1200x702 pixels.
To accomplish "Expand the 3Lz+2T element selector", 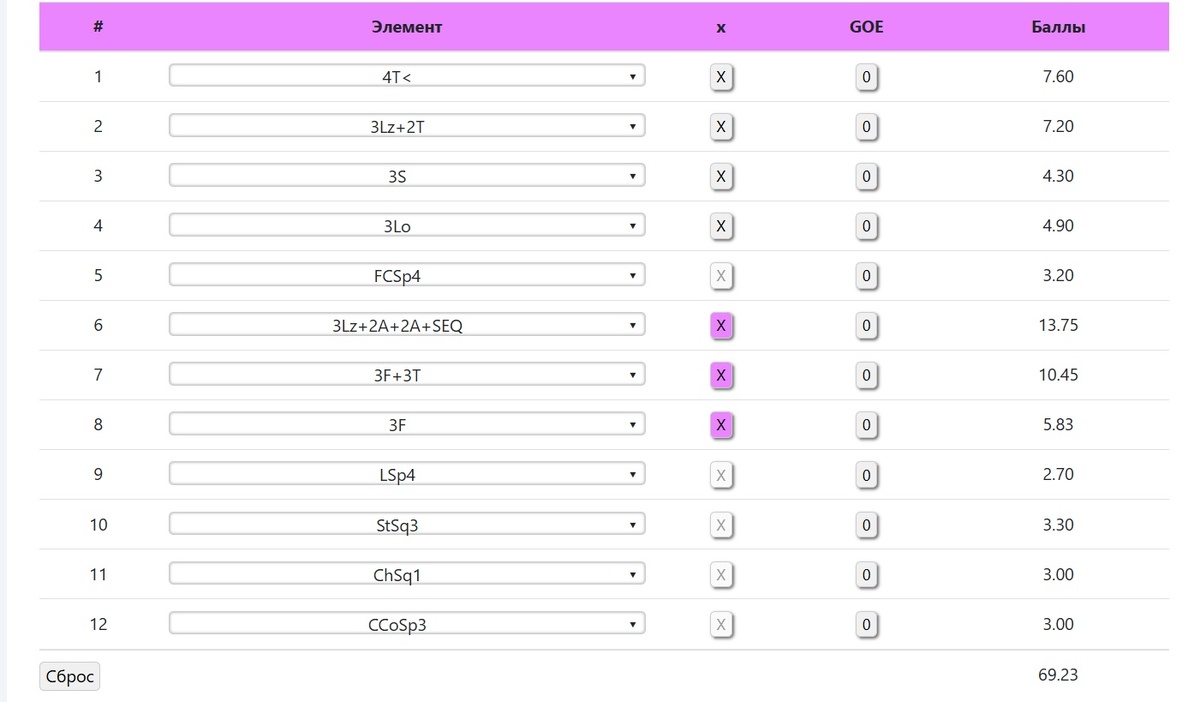I will pos(407,126).
